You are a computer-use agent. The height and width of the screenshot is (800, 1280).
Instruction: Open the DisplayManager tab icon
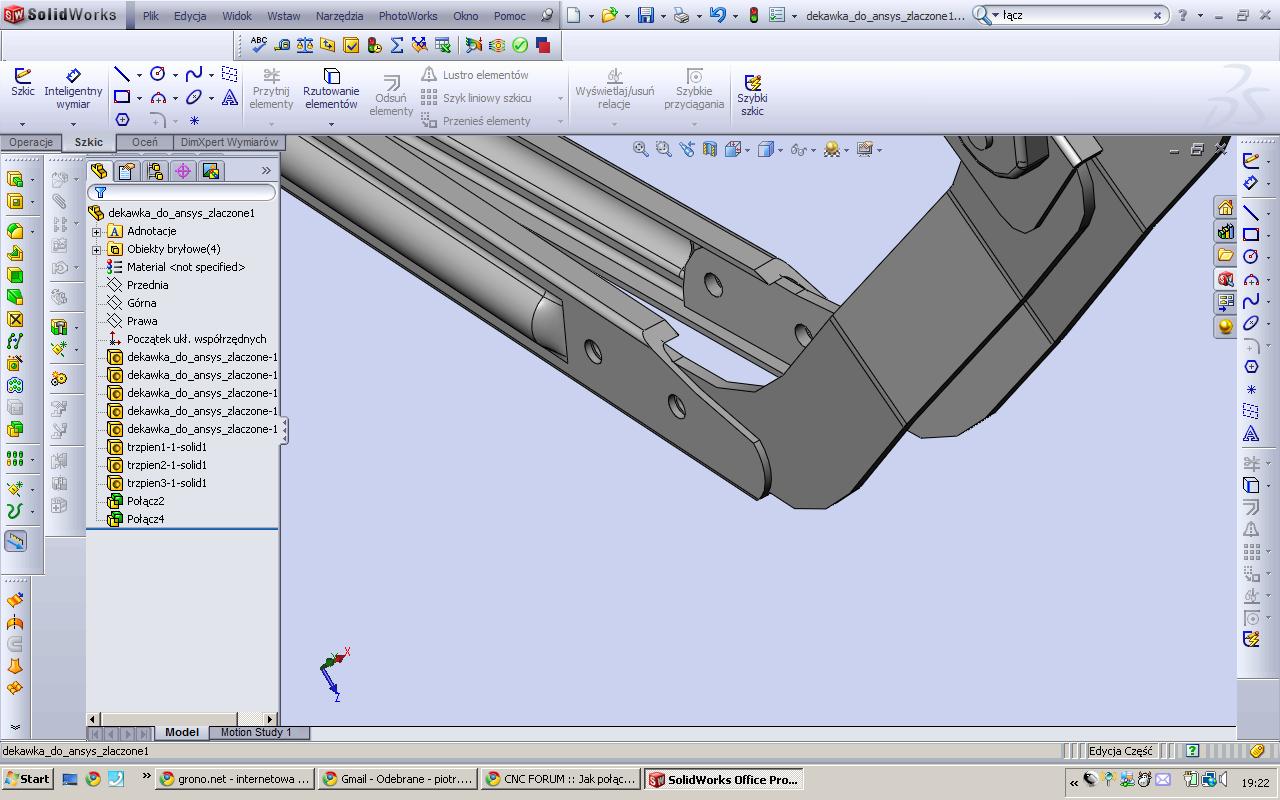(x=210, y=171)
